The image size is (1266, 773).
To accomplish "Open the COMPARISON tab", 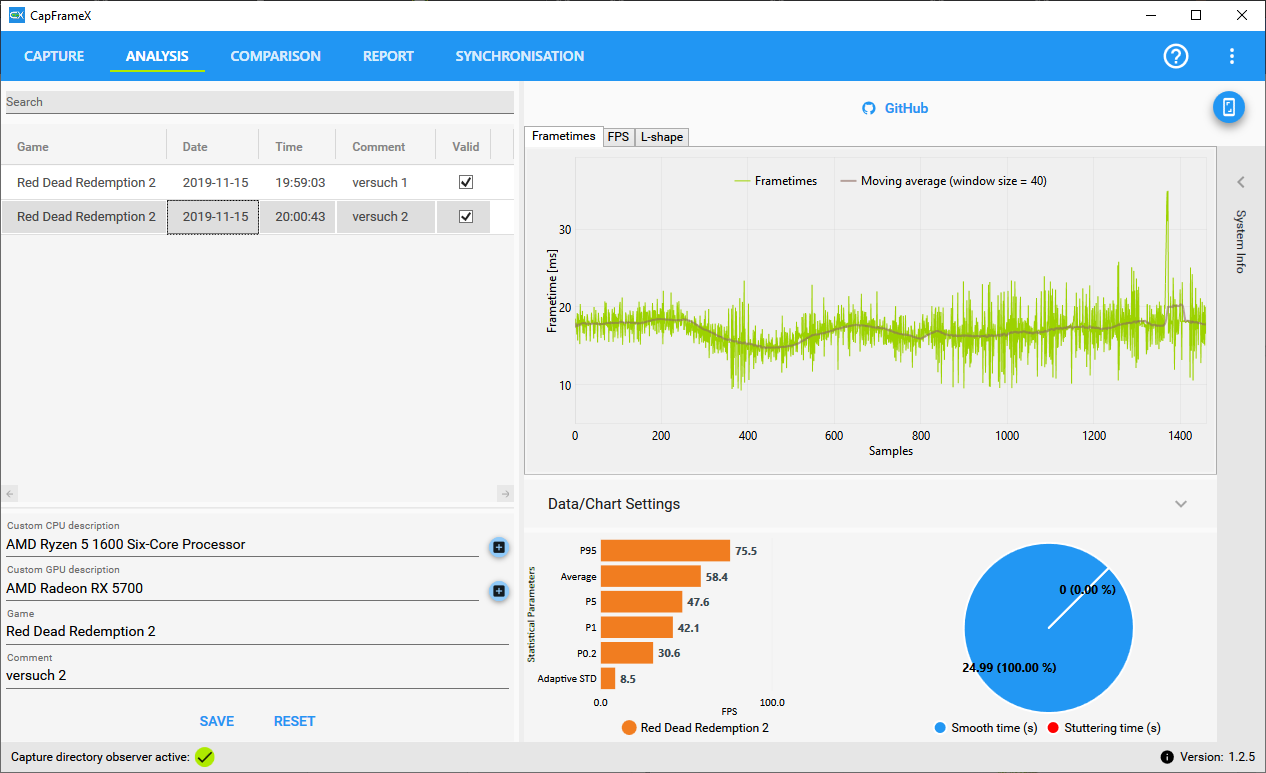I will tap(276, 56).
